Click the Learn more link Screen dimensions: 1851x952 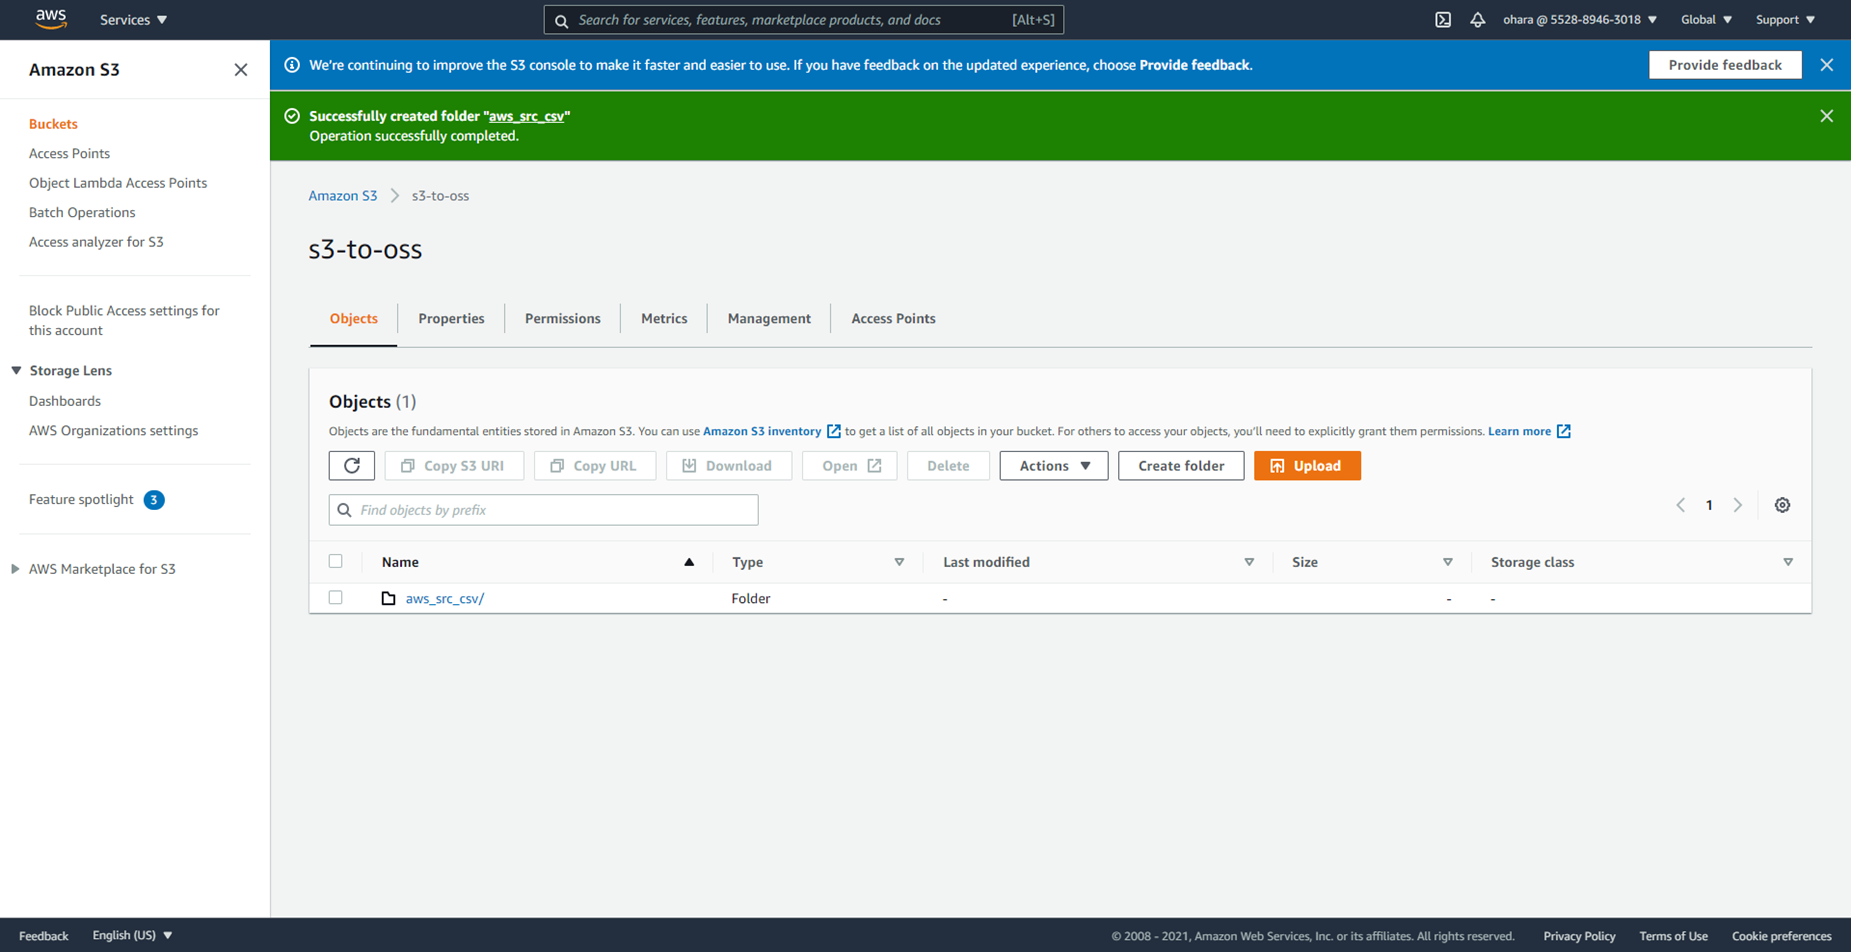1519,431
